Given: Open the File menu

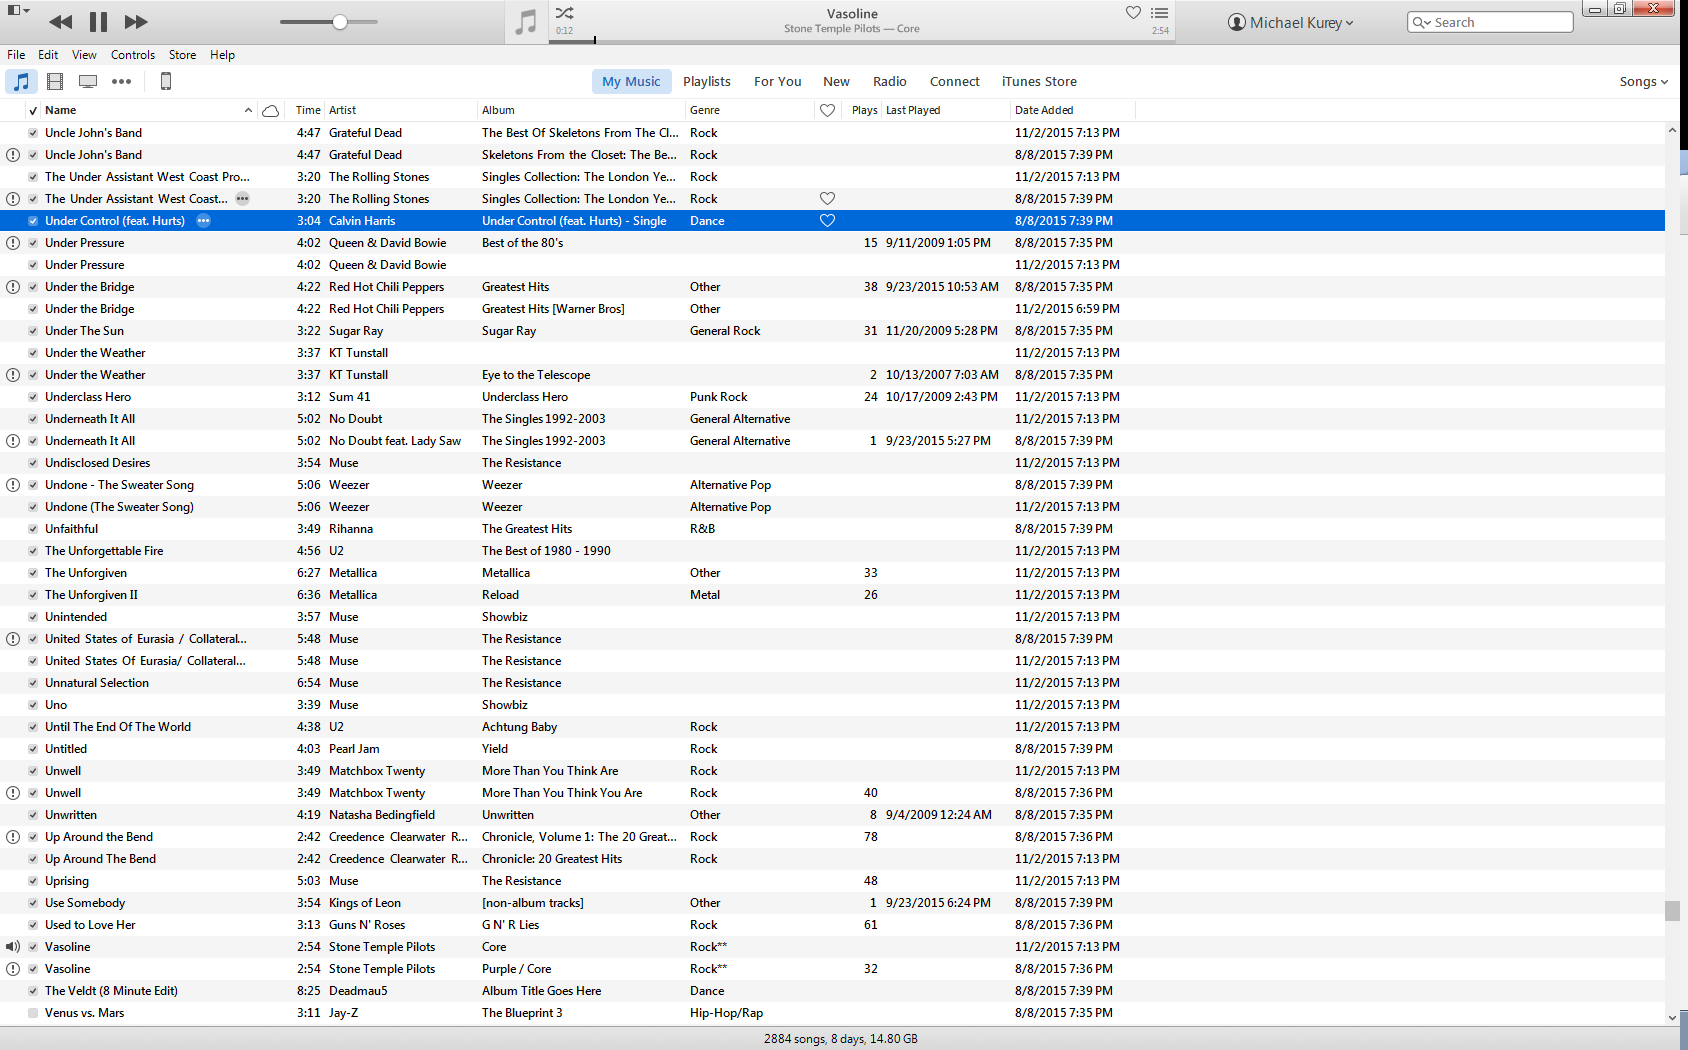Looking at the screenshot, I should (16, 55).
